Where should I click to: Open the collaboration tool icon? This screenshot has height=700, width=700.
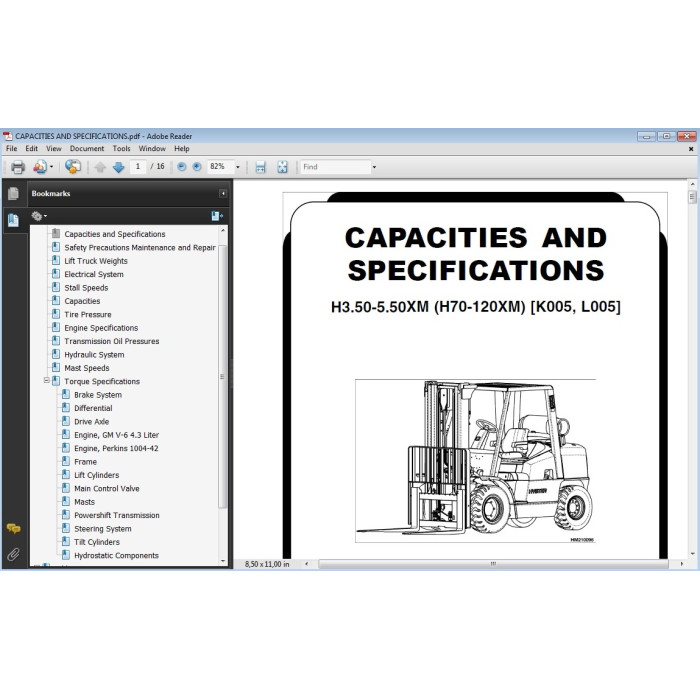40,167
